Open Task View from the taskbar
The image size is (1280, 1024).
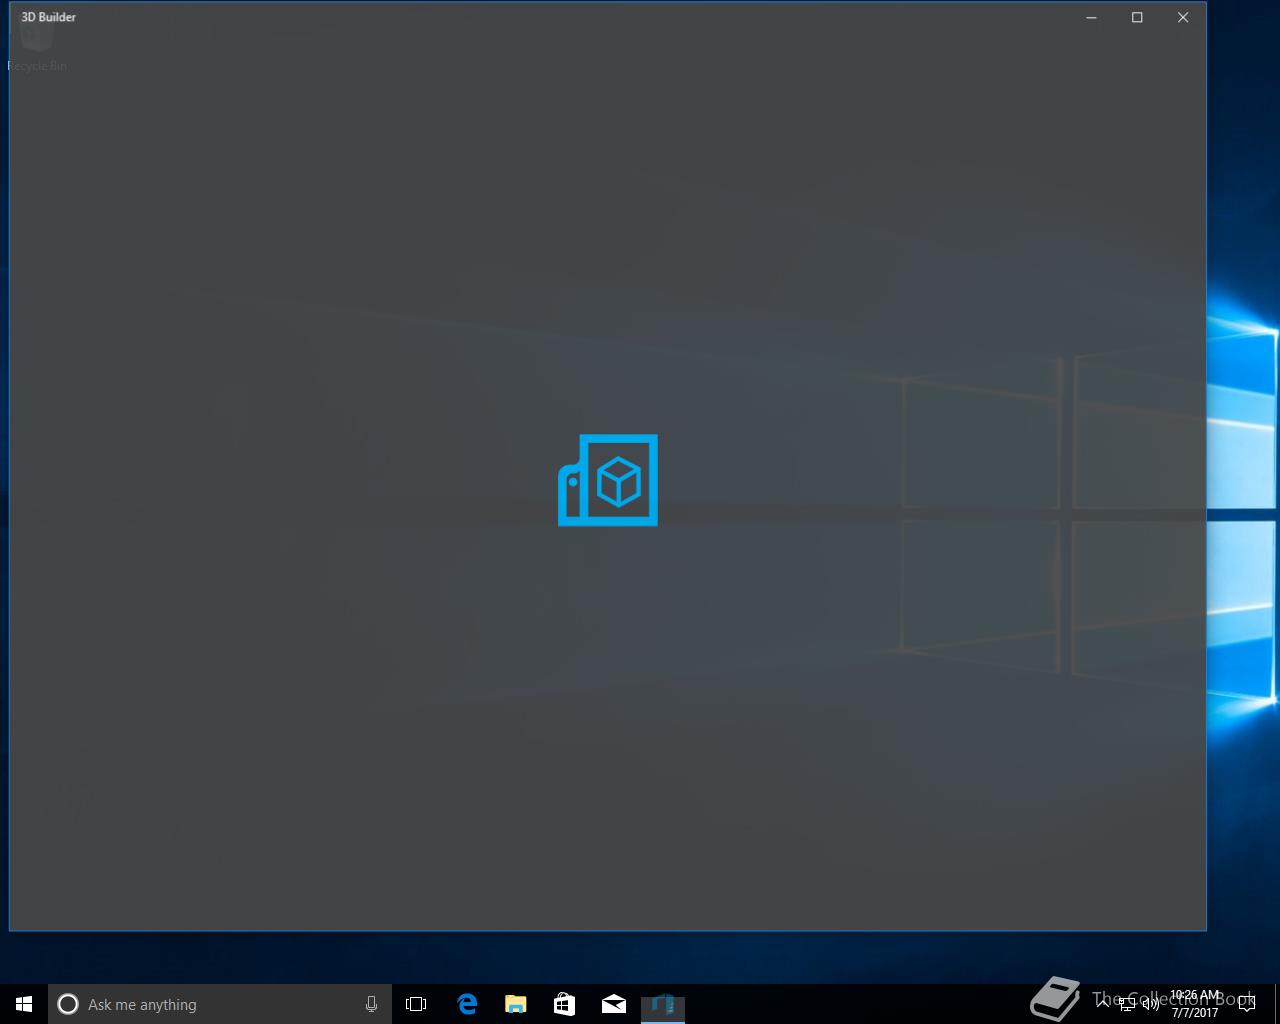[416, 1004]
